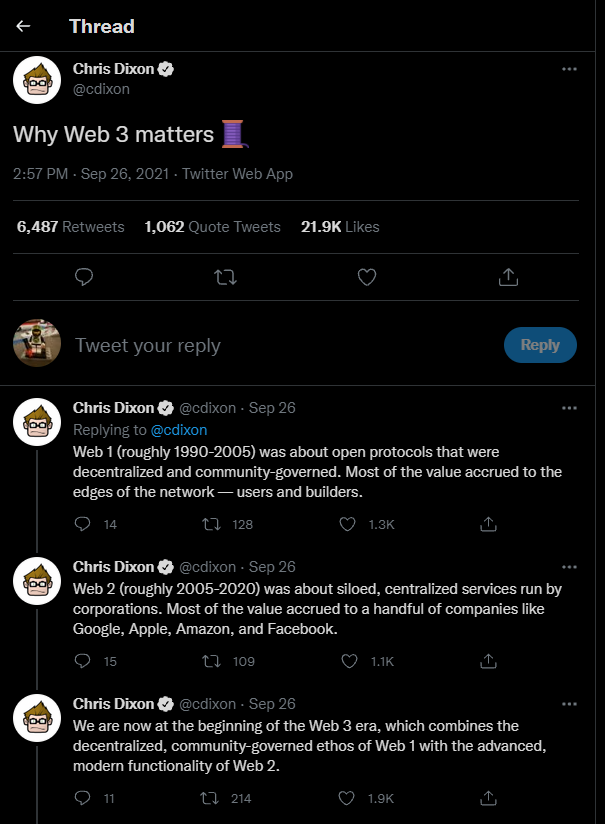
Task: Like the Web 2 tweet with 1.1K likes
Action: (347, 661)
